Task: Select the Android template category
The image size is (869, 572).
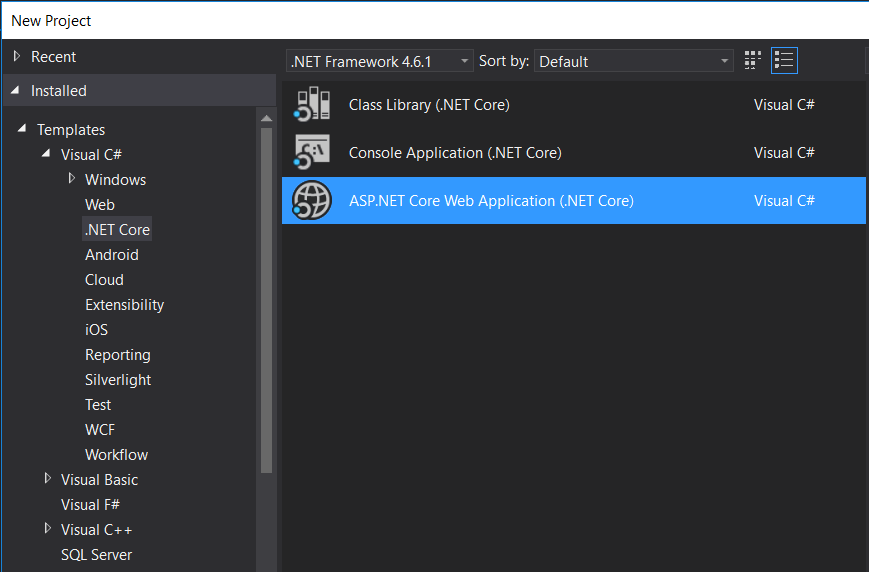Action: pyautogui.click(x=111, y=254)
